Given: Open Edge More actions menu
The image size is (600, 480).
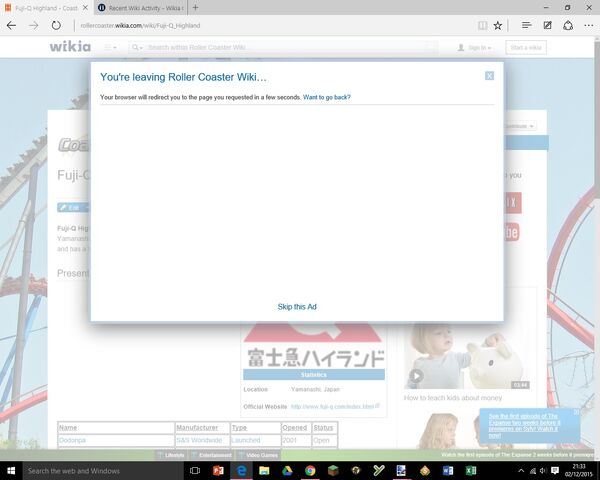Looking at the screenshot, I should [589, 26].
